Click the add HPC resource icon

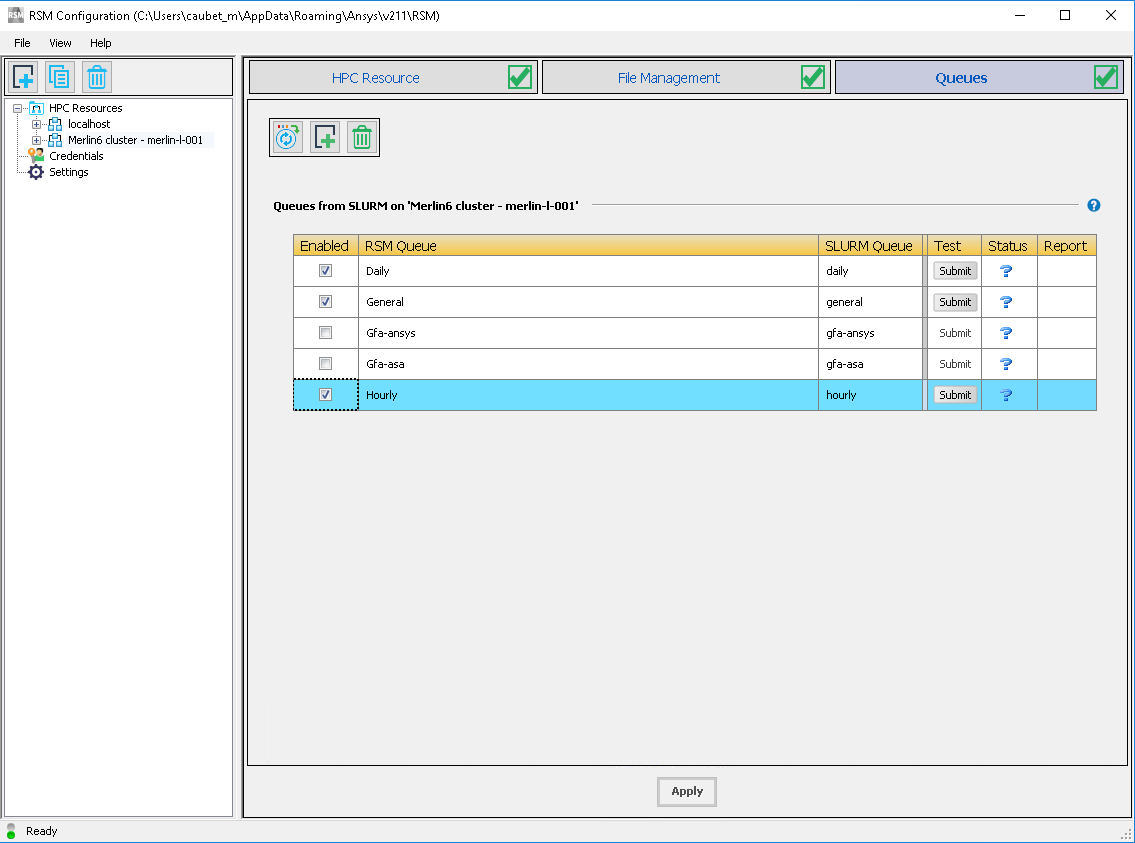click(24, 77)
